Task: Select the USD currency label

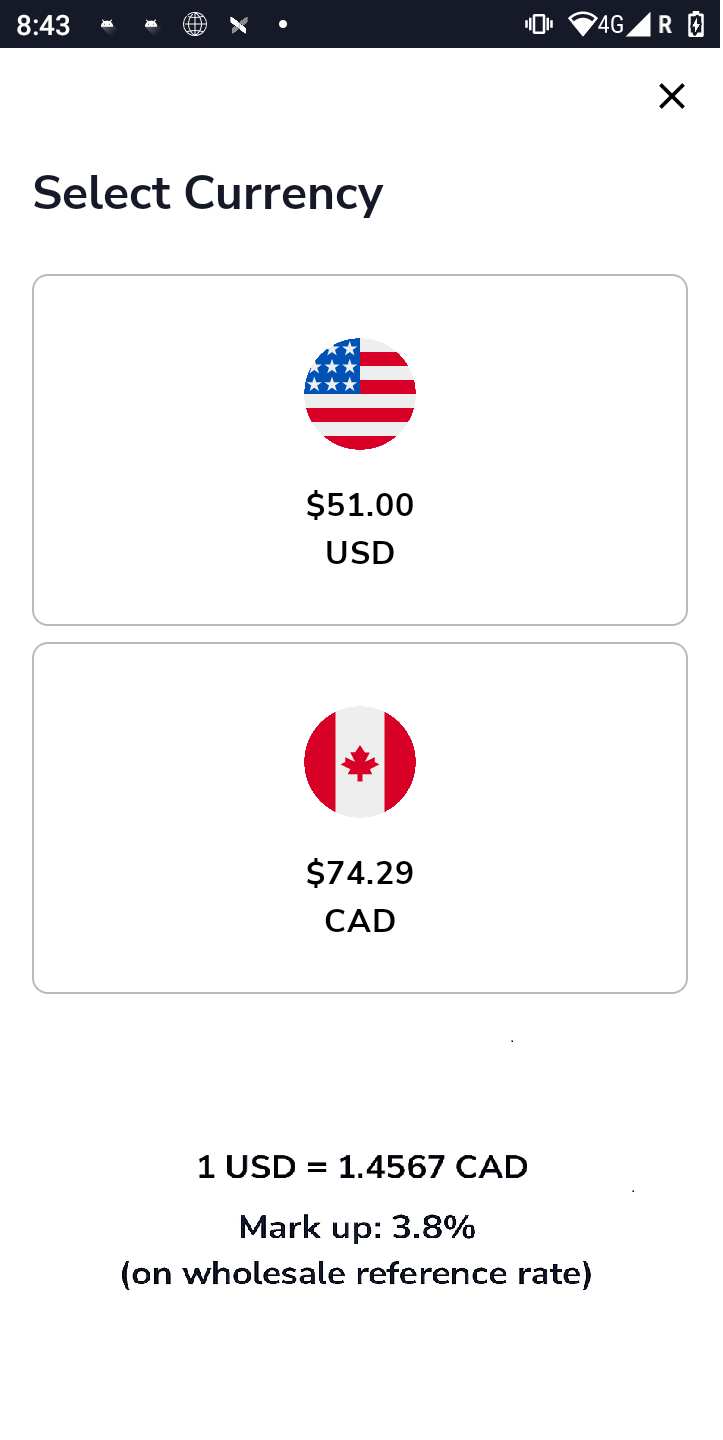Action: click(360, 553)
